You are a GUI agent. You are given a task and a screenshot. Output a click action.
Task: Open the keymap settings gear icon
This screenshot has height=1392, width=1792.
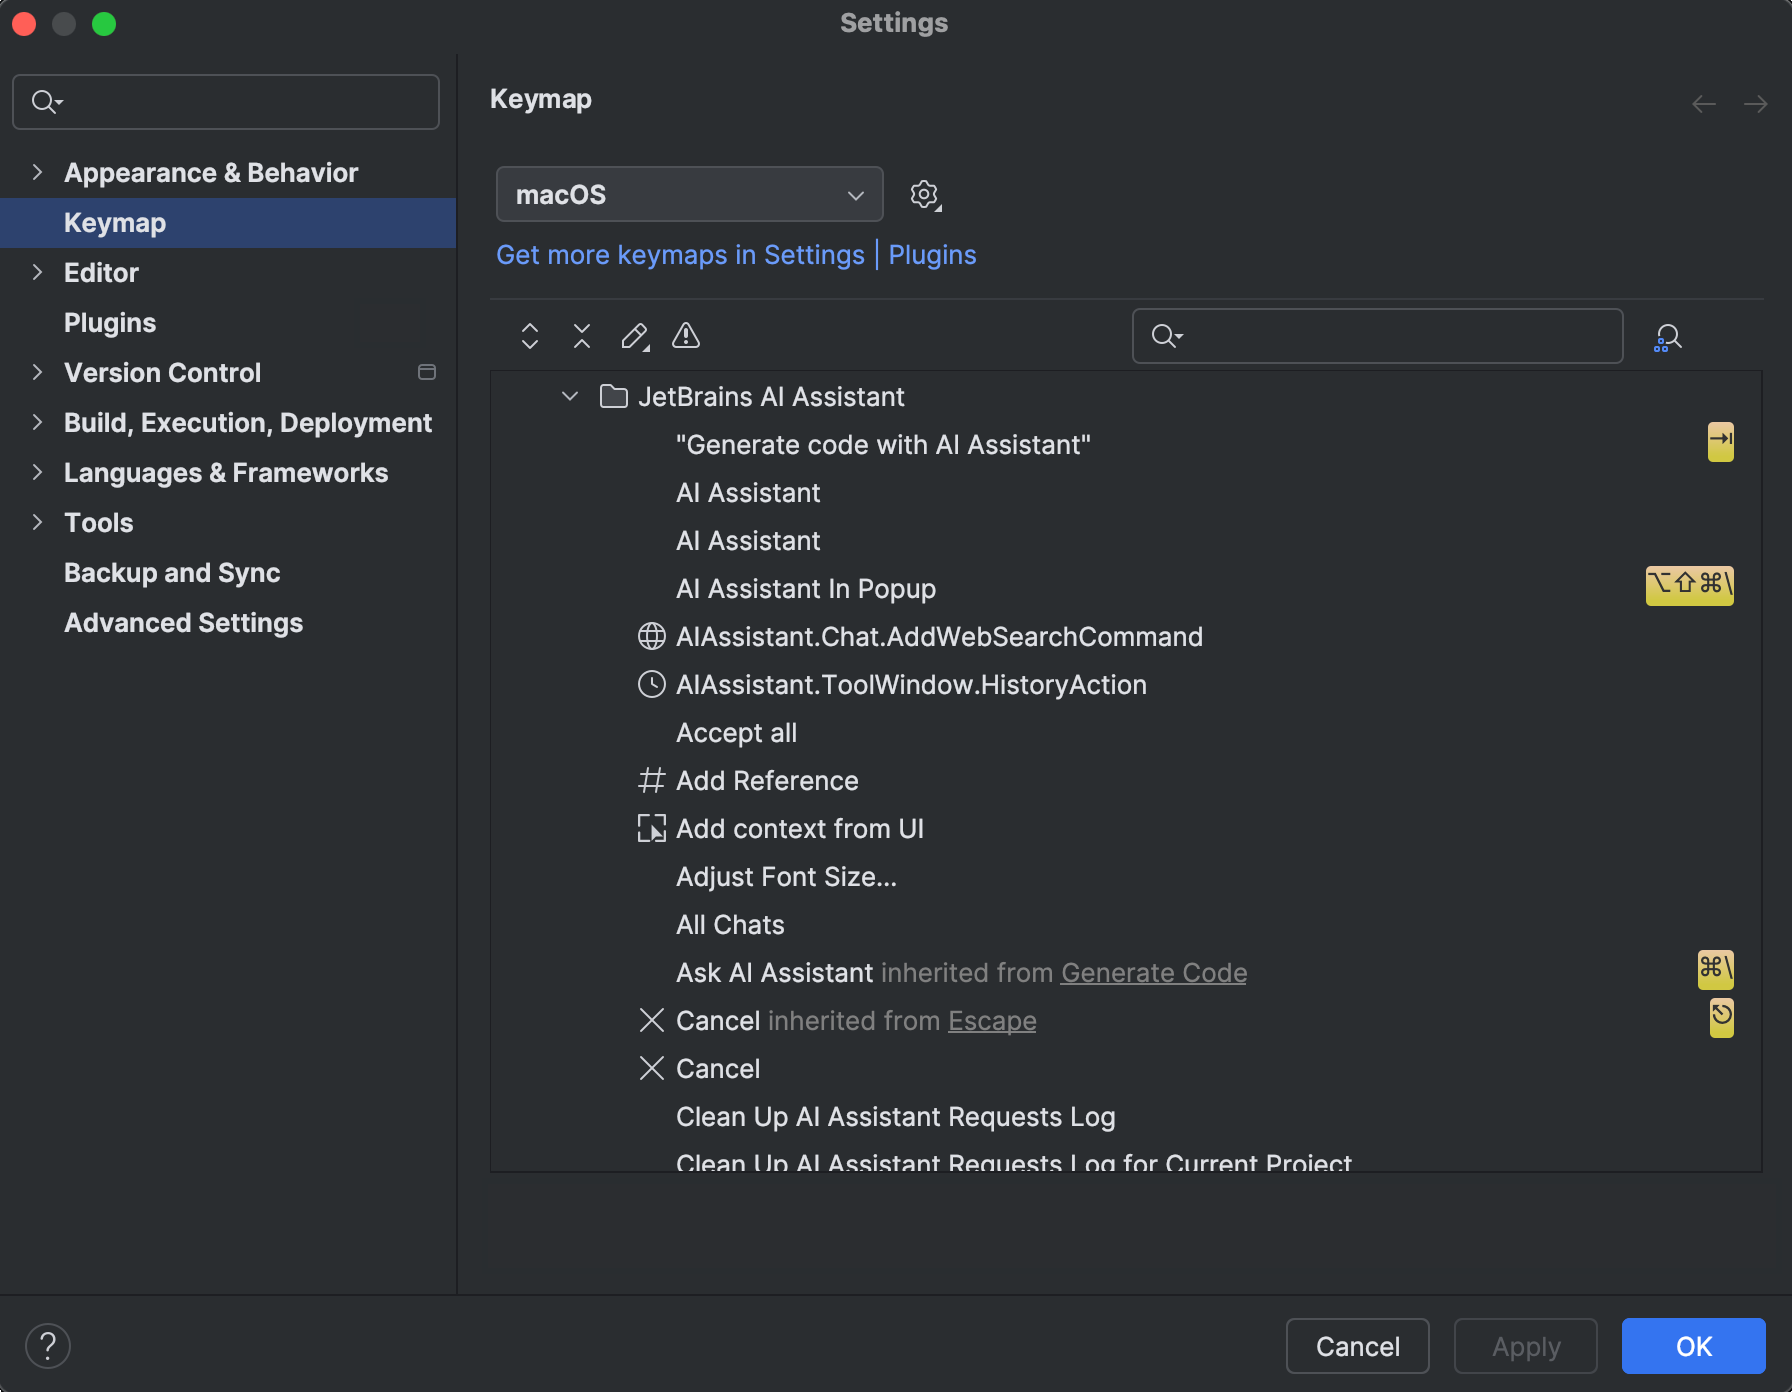point(924,194)
